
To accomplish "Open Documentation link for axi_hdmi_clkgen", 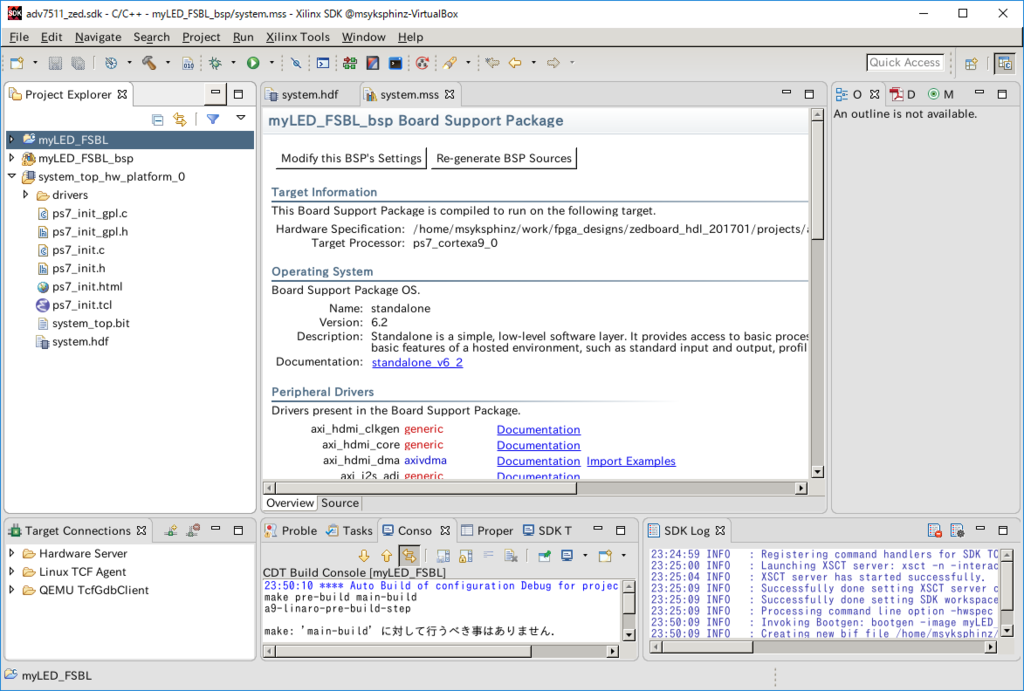I will coord(538,430).
